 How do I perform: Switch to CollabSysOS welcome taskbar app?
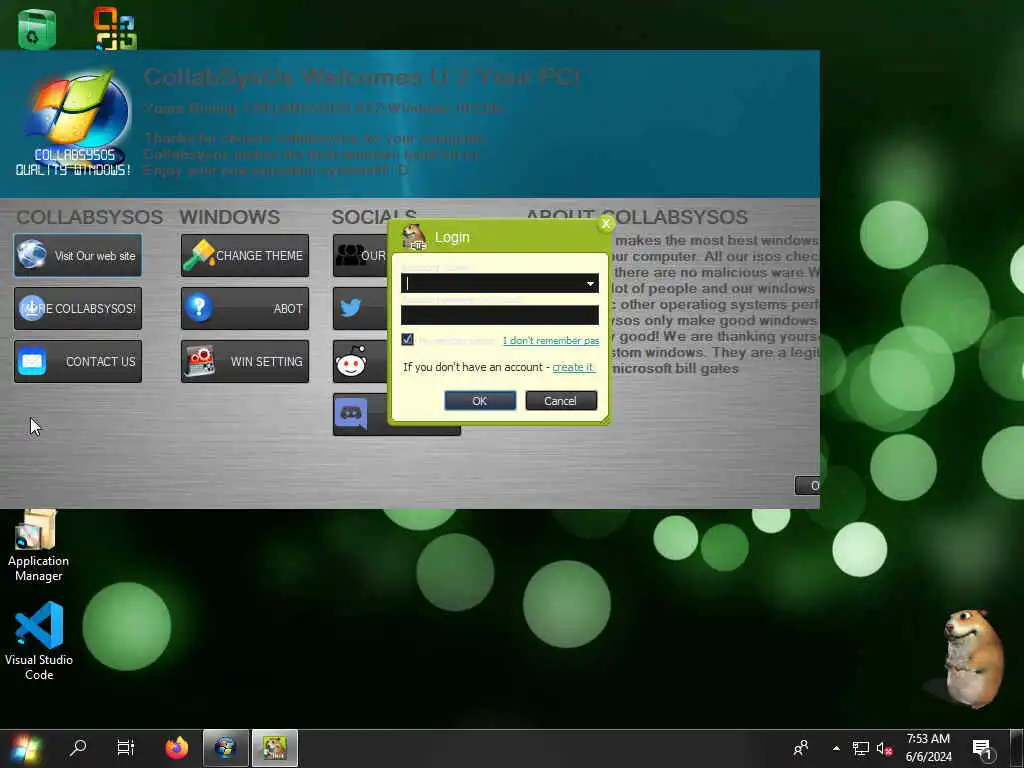[225, 748]
